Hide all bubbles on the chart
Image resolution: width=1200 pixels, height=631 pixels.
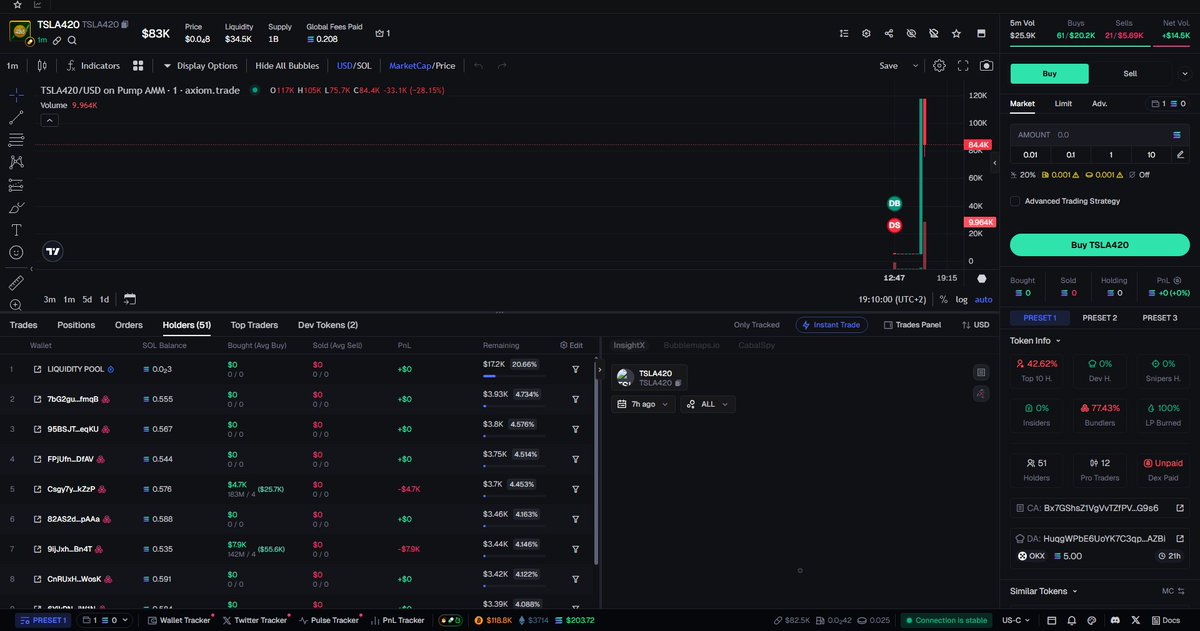pos(287,66)
